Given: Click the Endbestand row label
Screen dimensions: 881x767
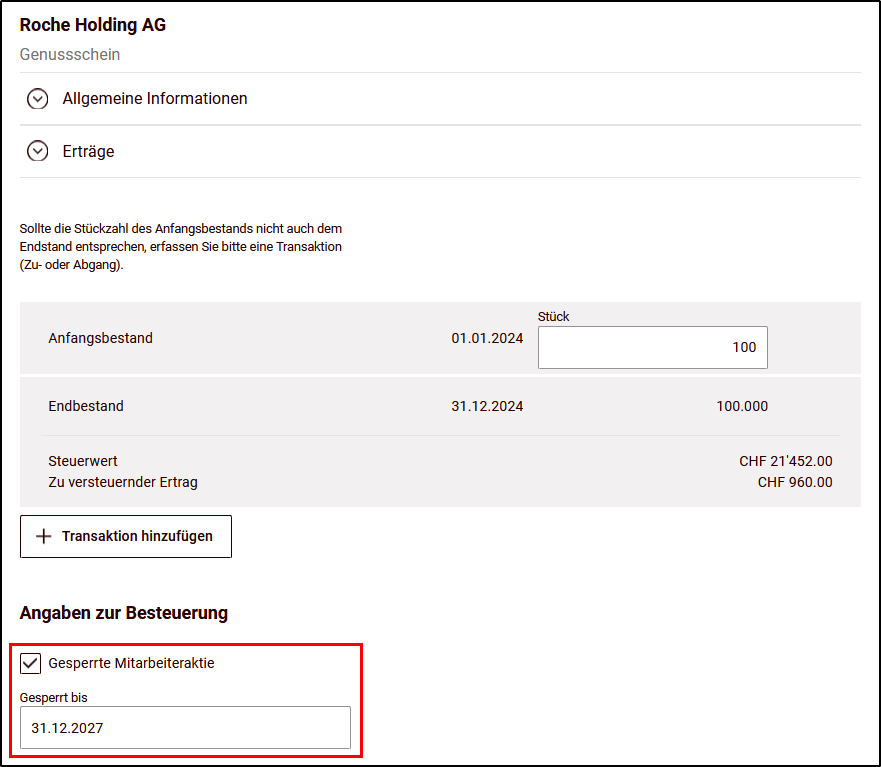Looking at the screenshot, I should (x=86, y=406).
